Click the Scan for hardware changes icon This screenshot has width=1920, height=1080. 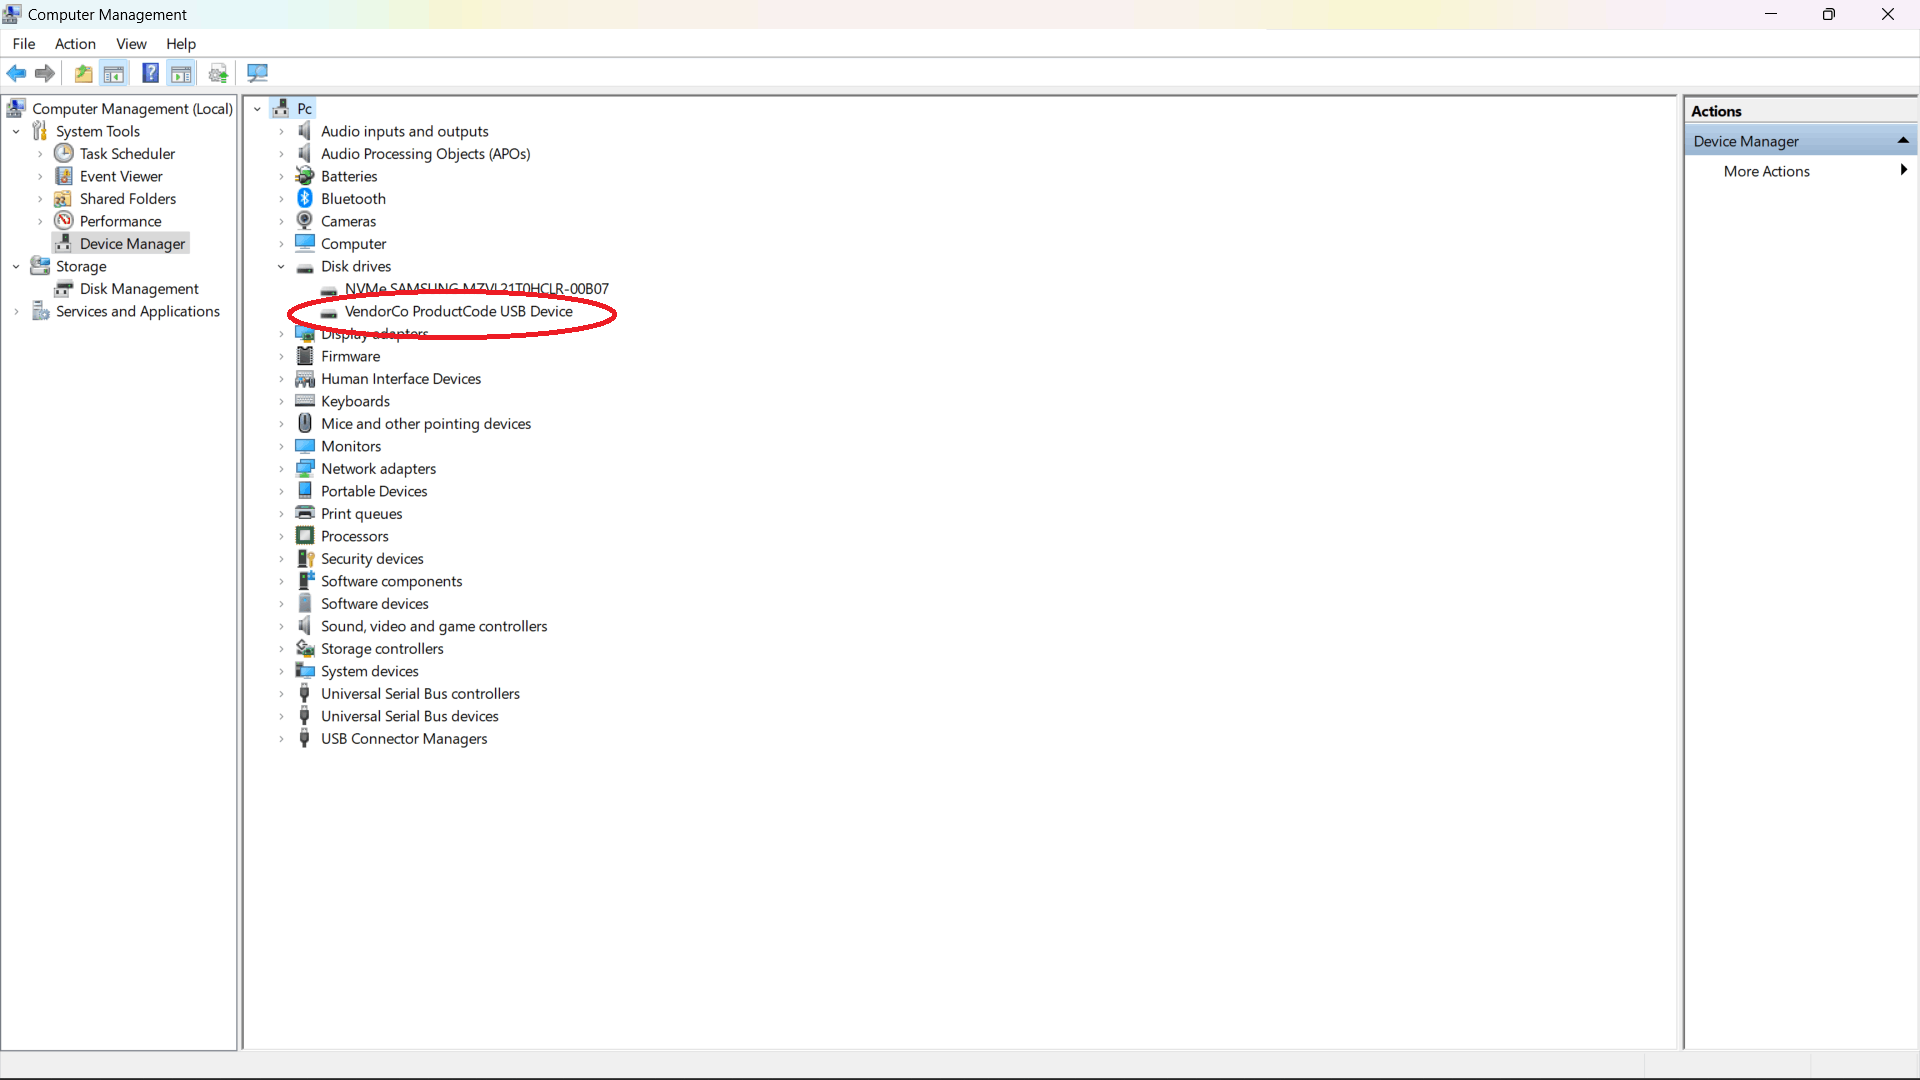pos(257,73)
